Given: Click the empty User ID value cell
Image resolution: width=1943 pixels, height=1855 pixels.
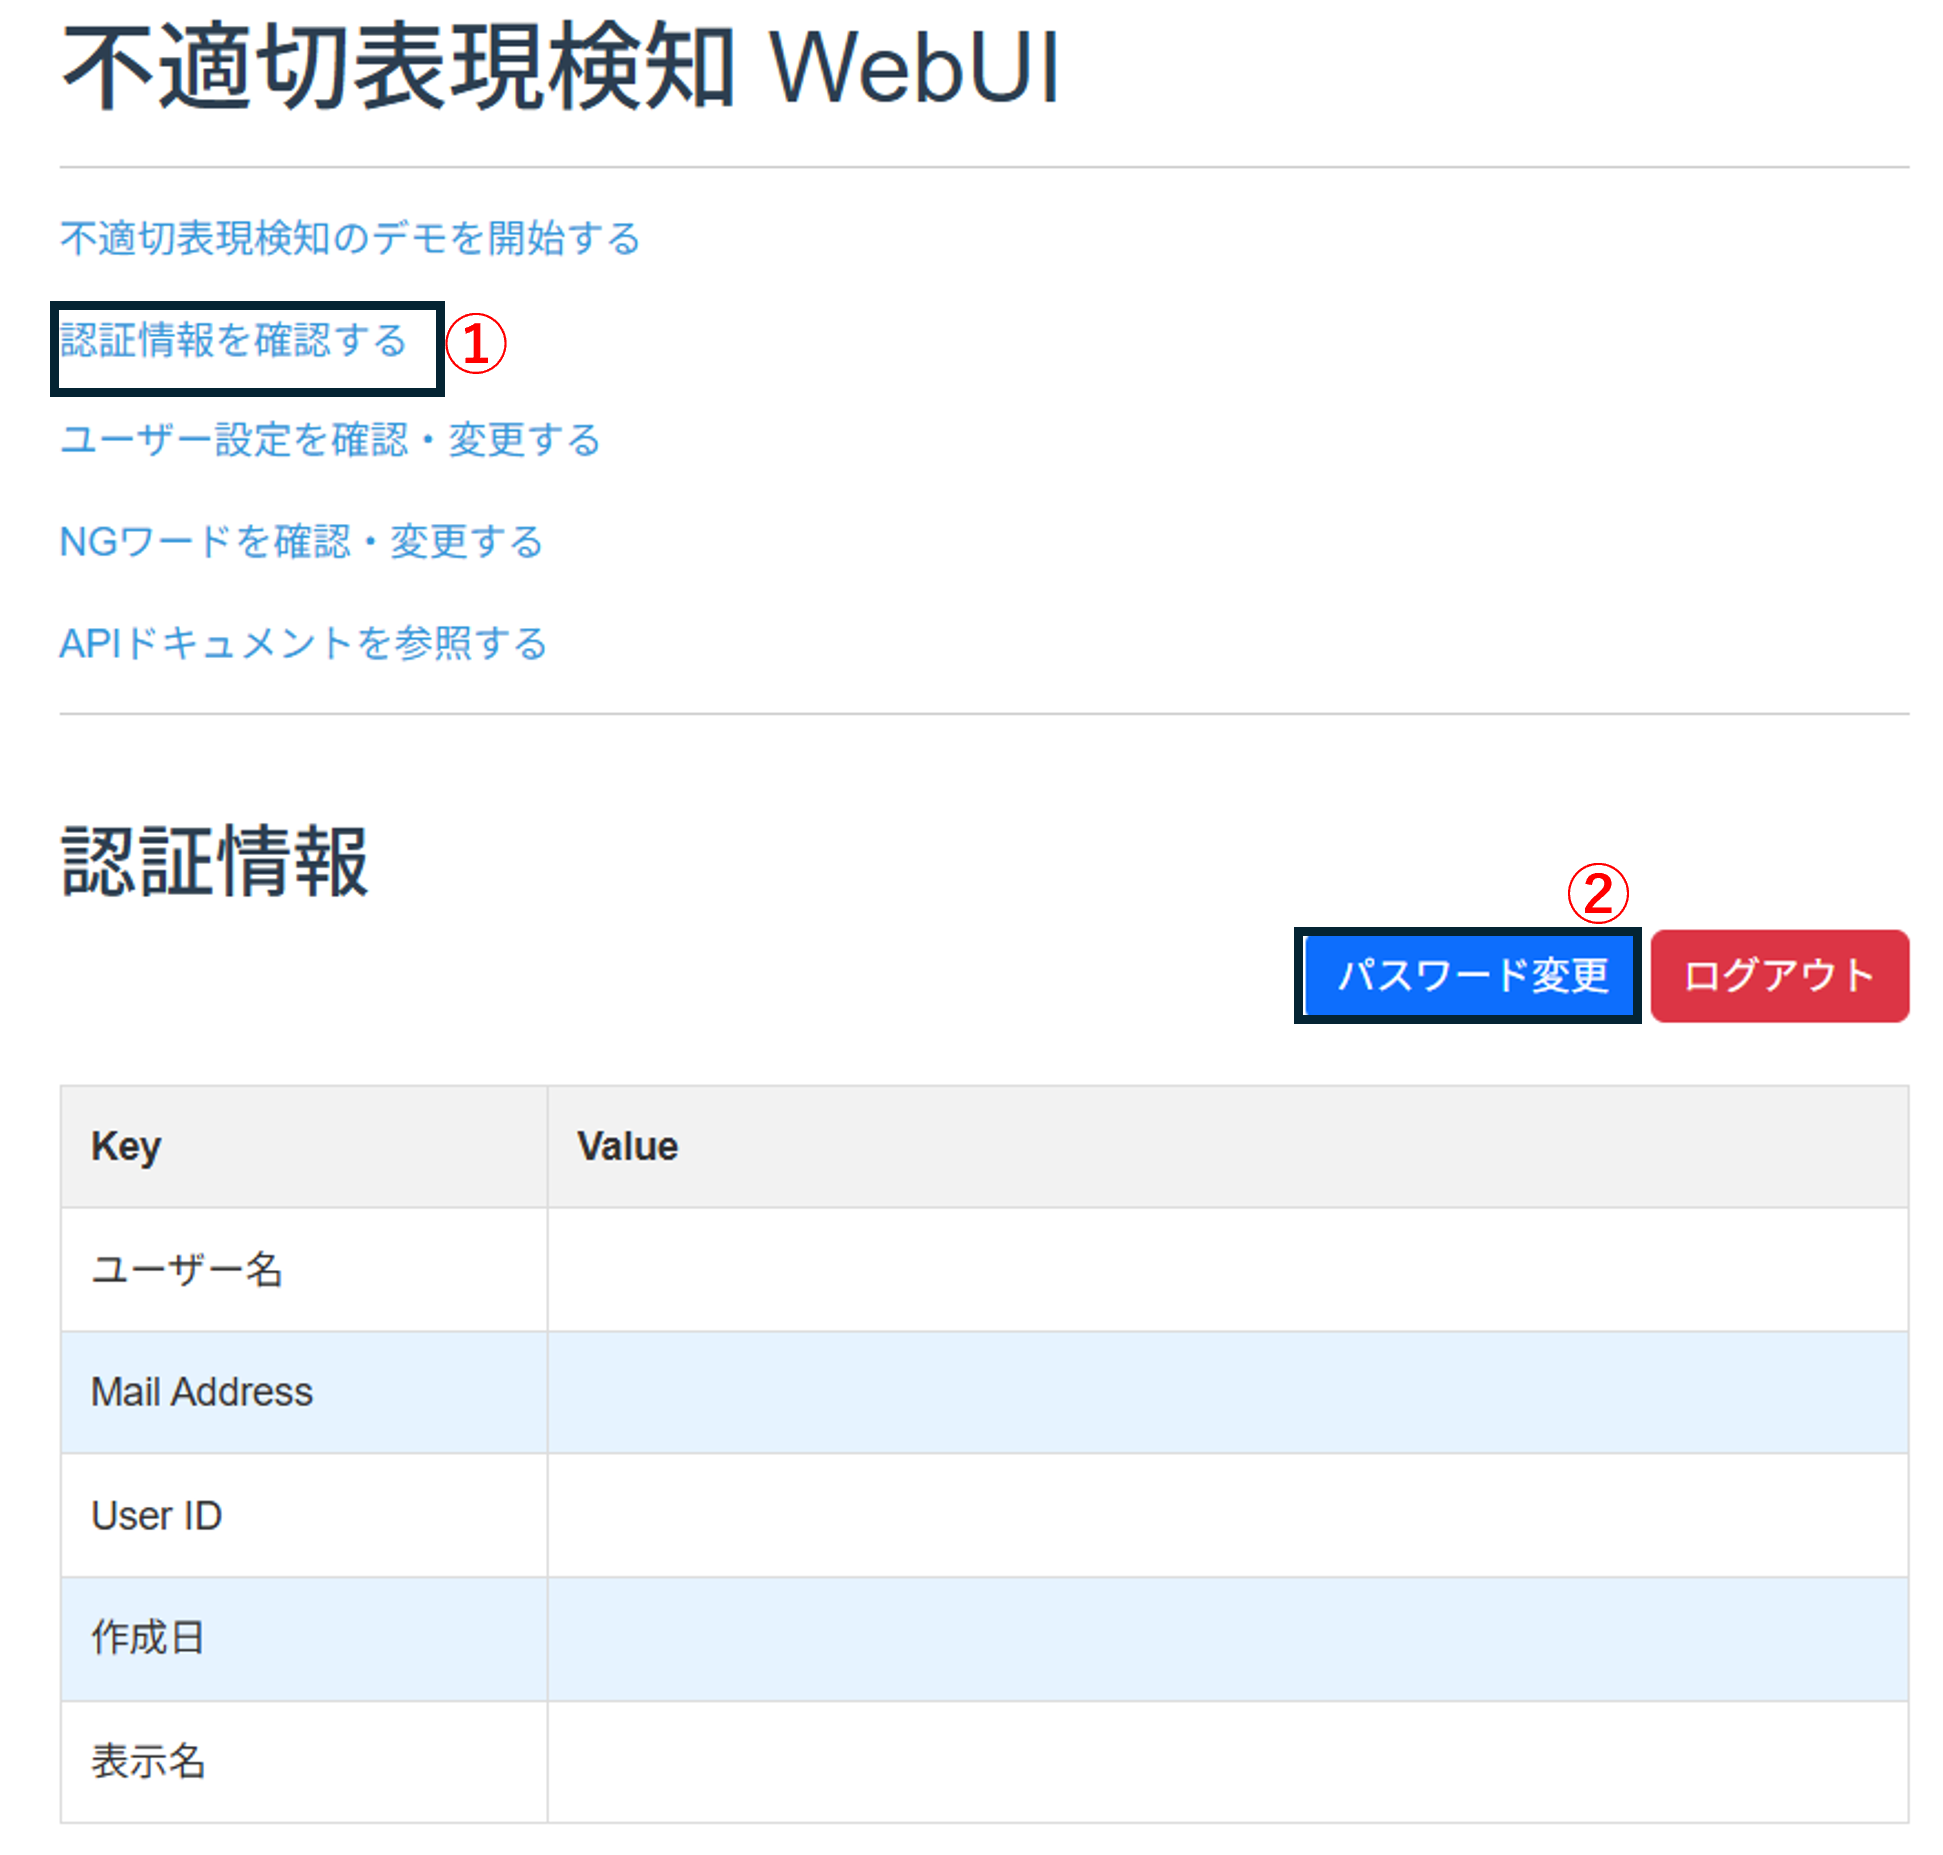Looking at the screenshot, I should (x=1227, y=1515).
